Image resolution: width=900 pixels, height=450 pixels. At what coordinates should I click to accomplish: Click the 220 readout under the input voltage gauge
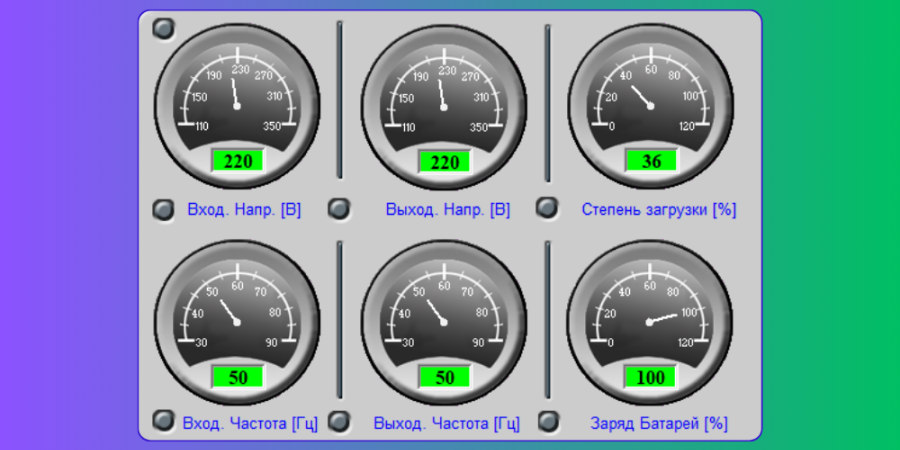click(x=237, y=161)
